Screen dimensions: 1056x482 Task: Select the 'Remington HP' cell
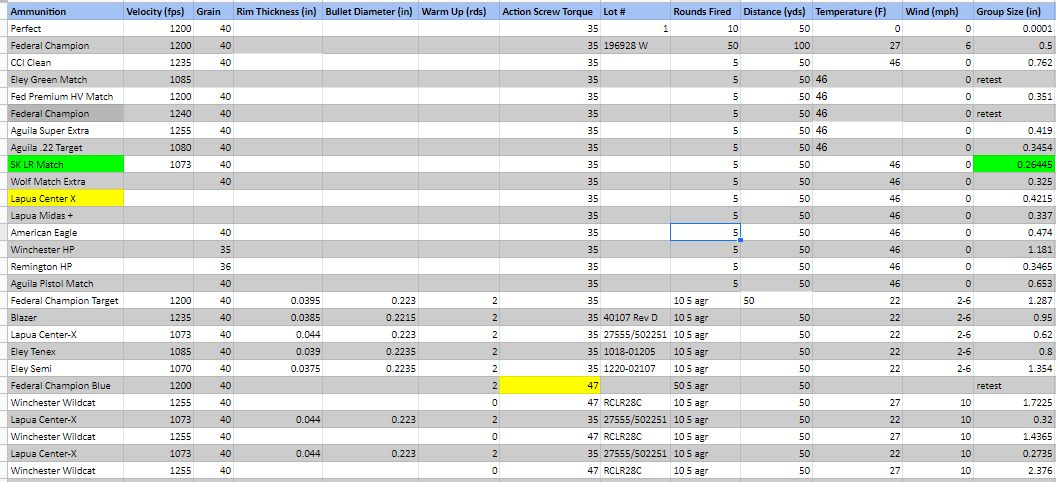coord(67,266)
